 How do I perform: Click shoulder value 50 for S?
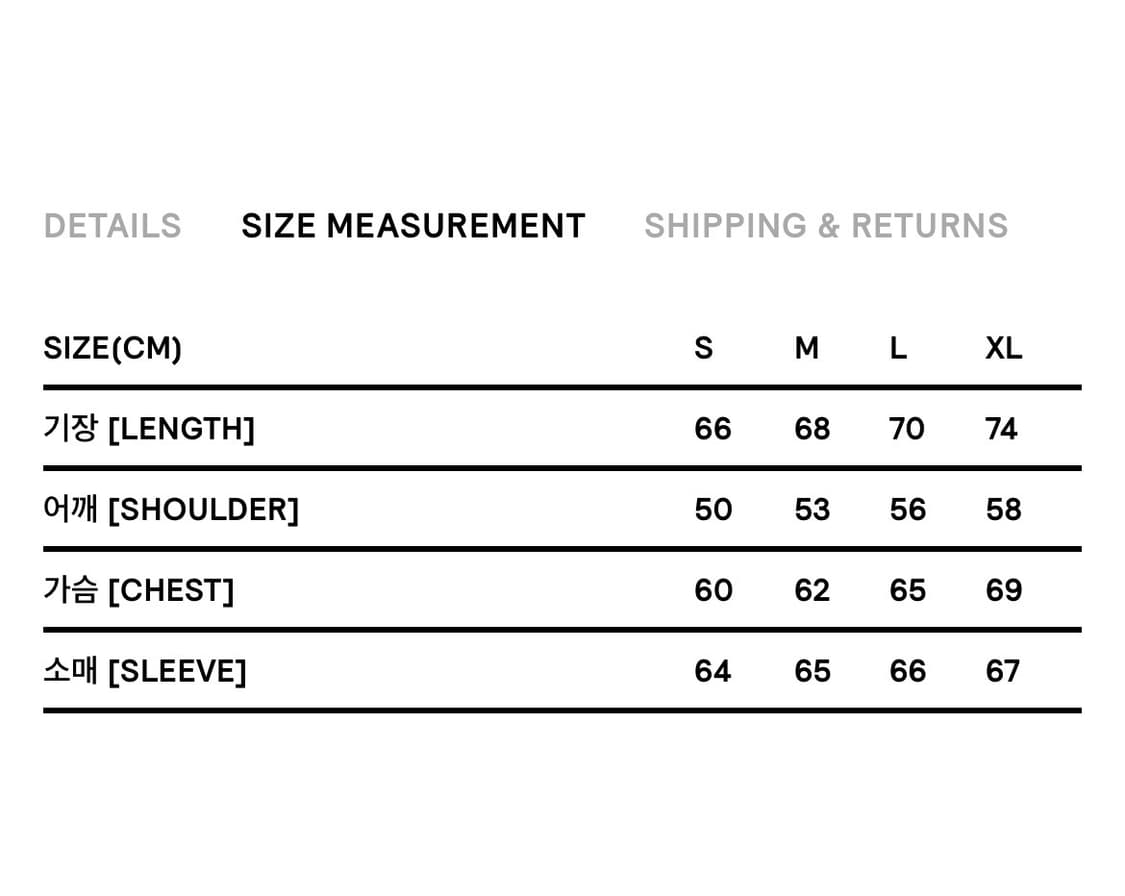click(713, 510)
